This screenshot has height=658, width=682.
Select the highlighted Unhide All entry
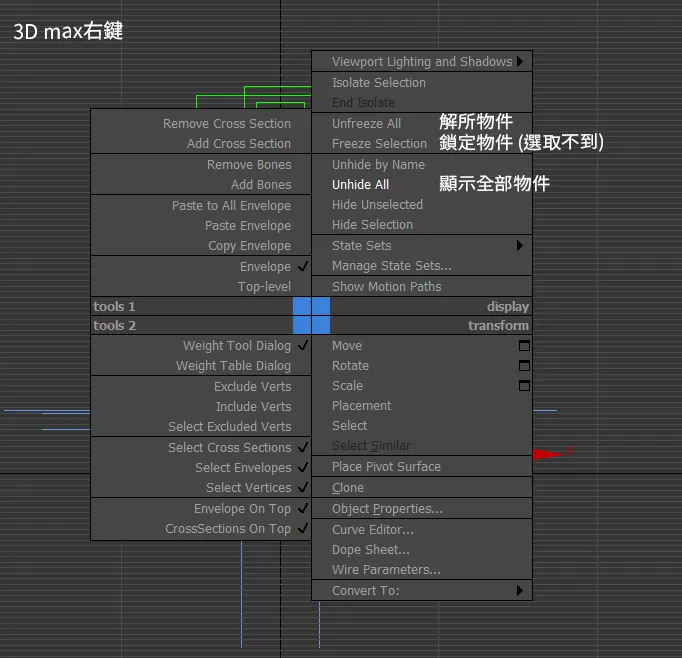(422, 185)
